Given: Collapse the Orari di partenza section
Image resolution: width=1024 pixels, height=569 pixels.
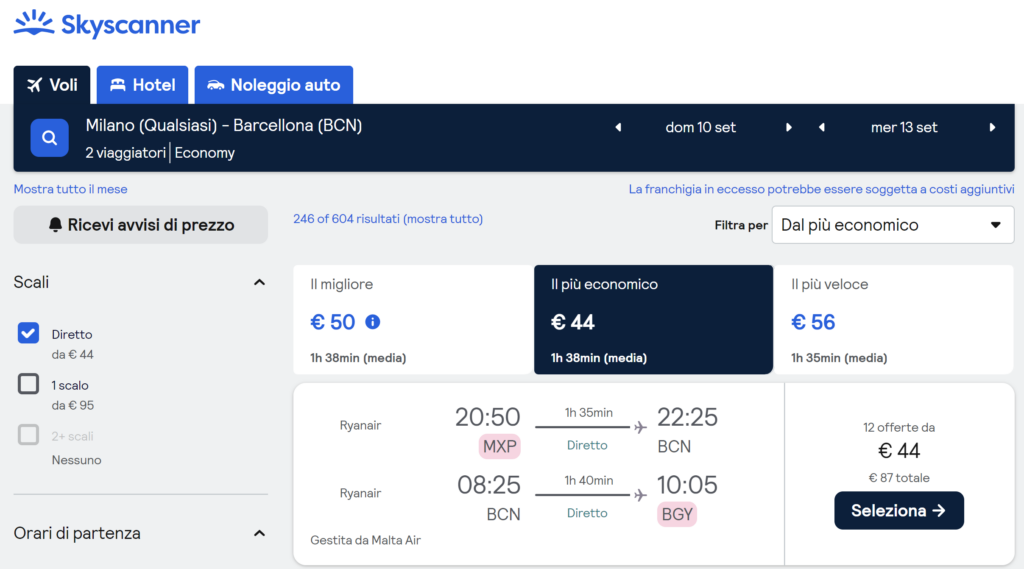Looking at the screenshot, I should (259, 534).
